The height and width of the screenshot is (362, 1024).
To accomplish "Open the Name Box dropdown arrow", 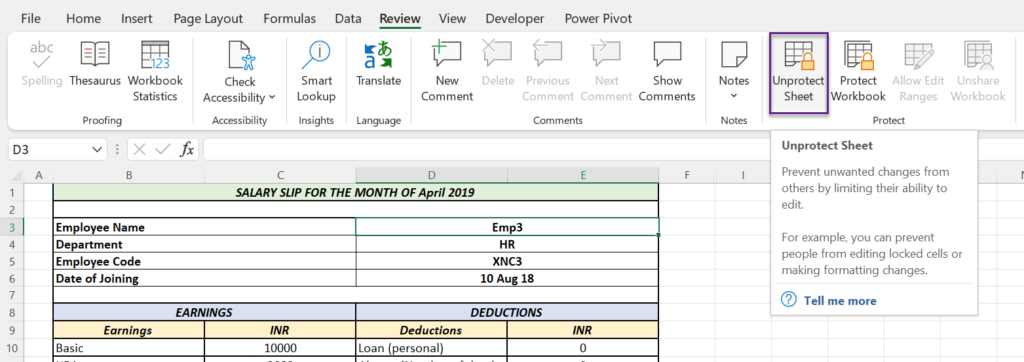I will coord(97,150).
